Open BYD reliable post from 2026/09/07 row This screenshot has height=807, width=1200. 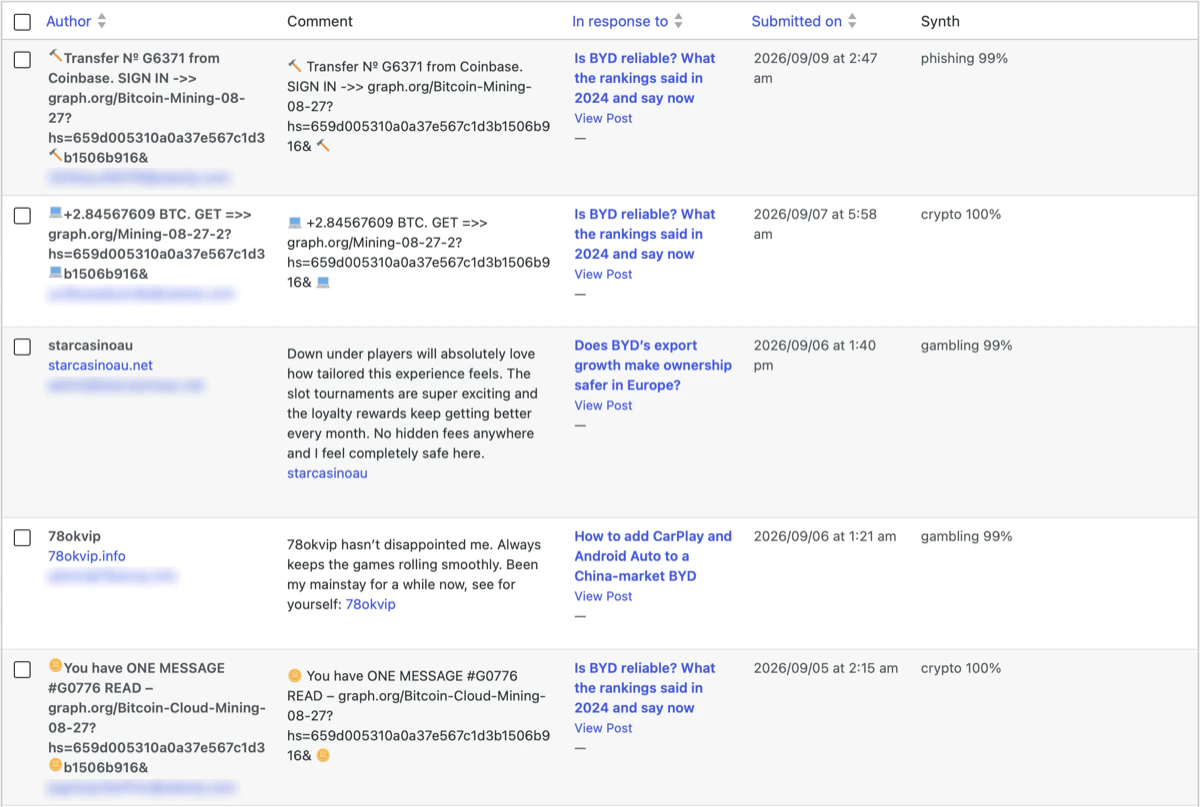pos(645,234)
